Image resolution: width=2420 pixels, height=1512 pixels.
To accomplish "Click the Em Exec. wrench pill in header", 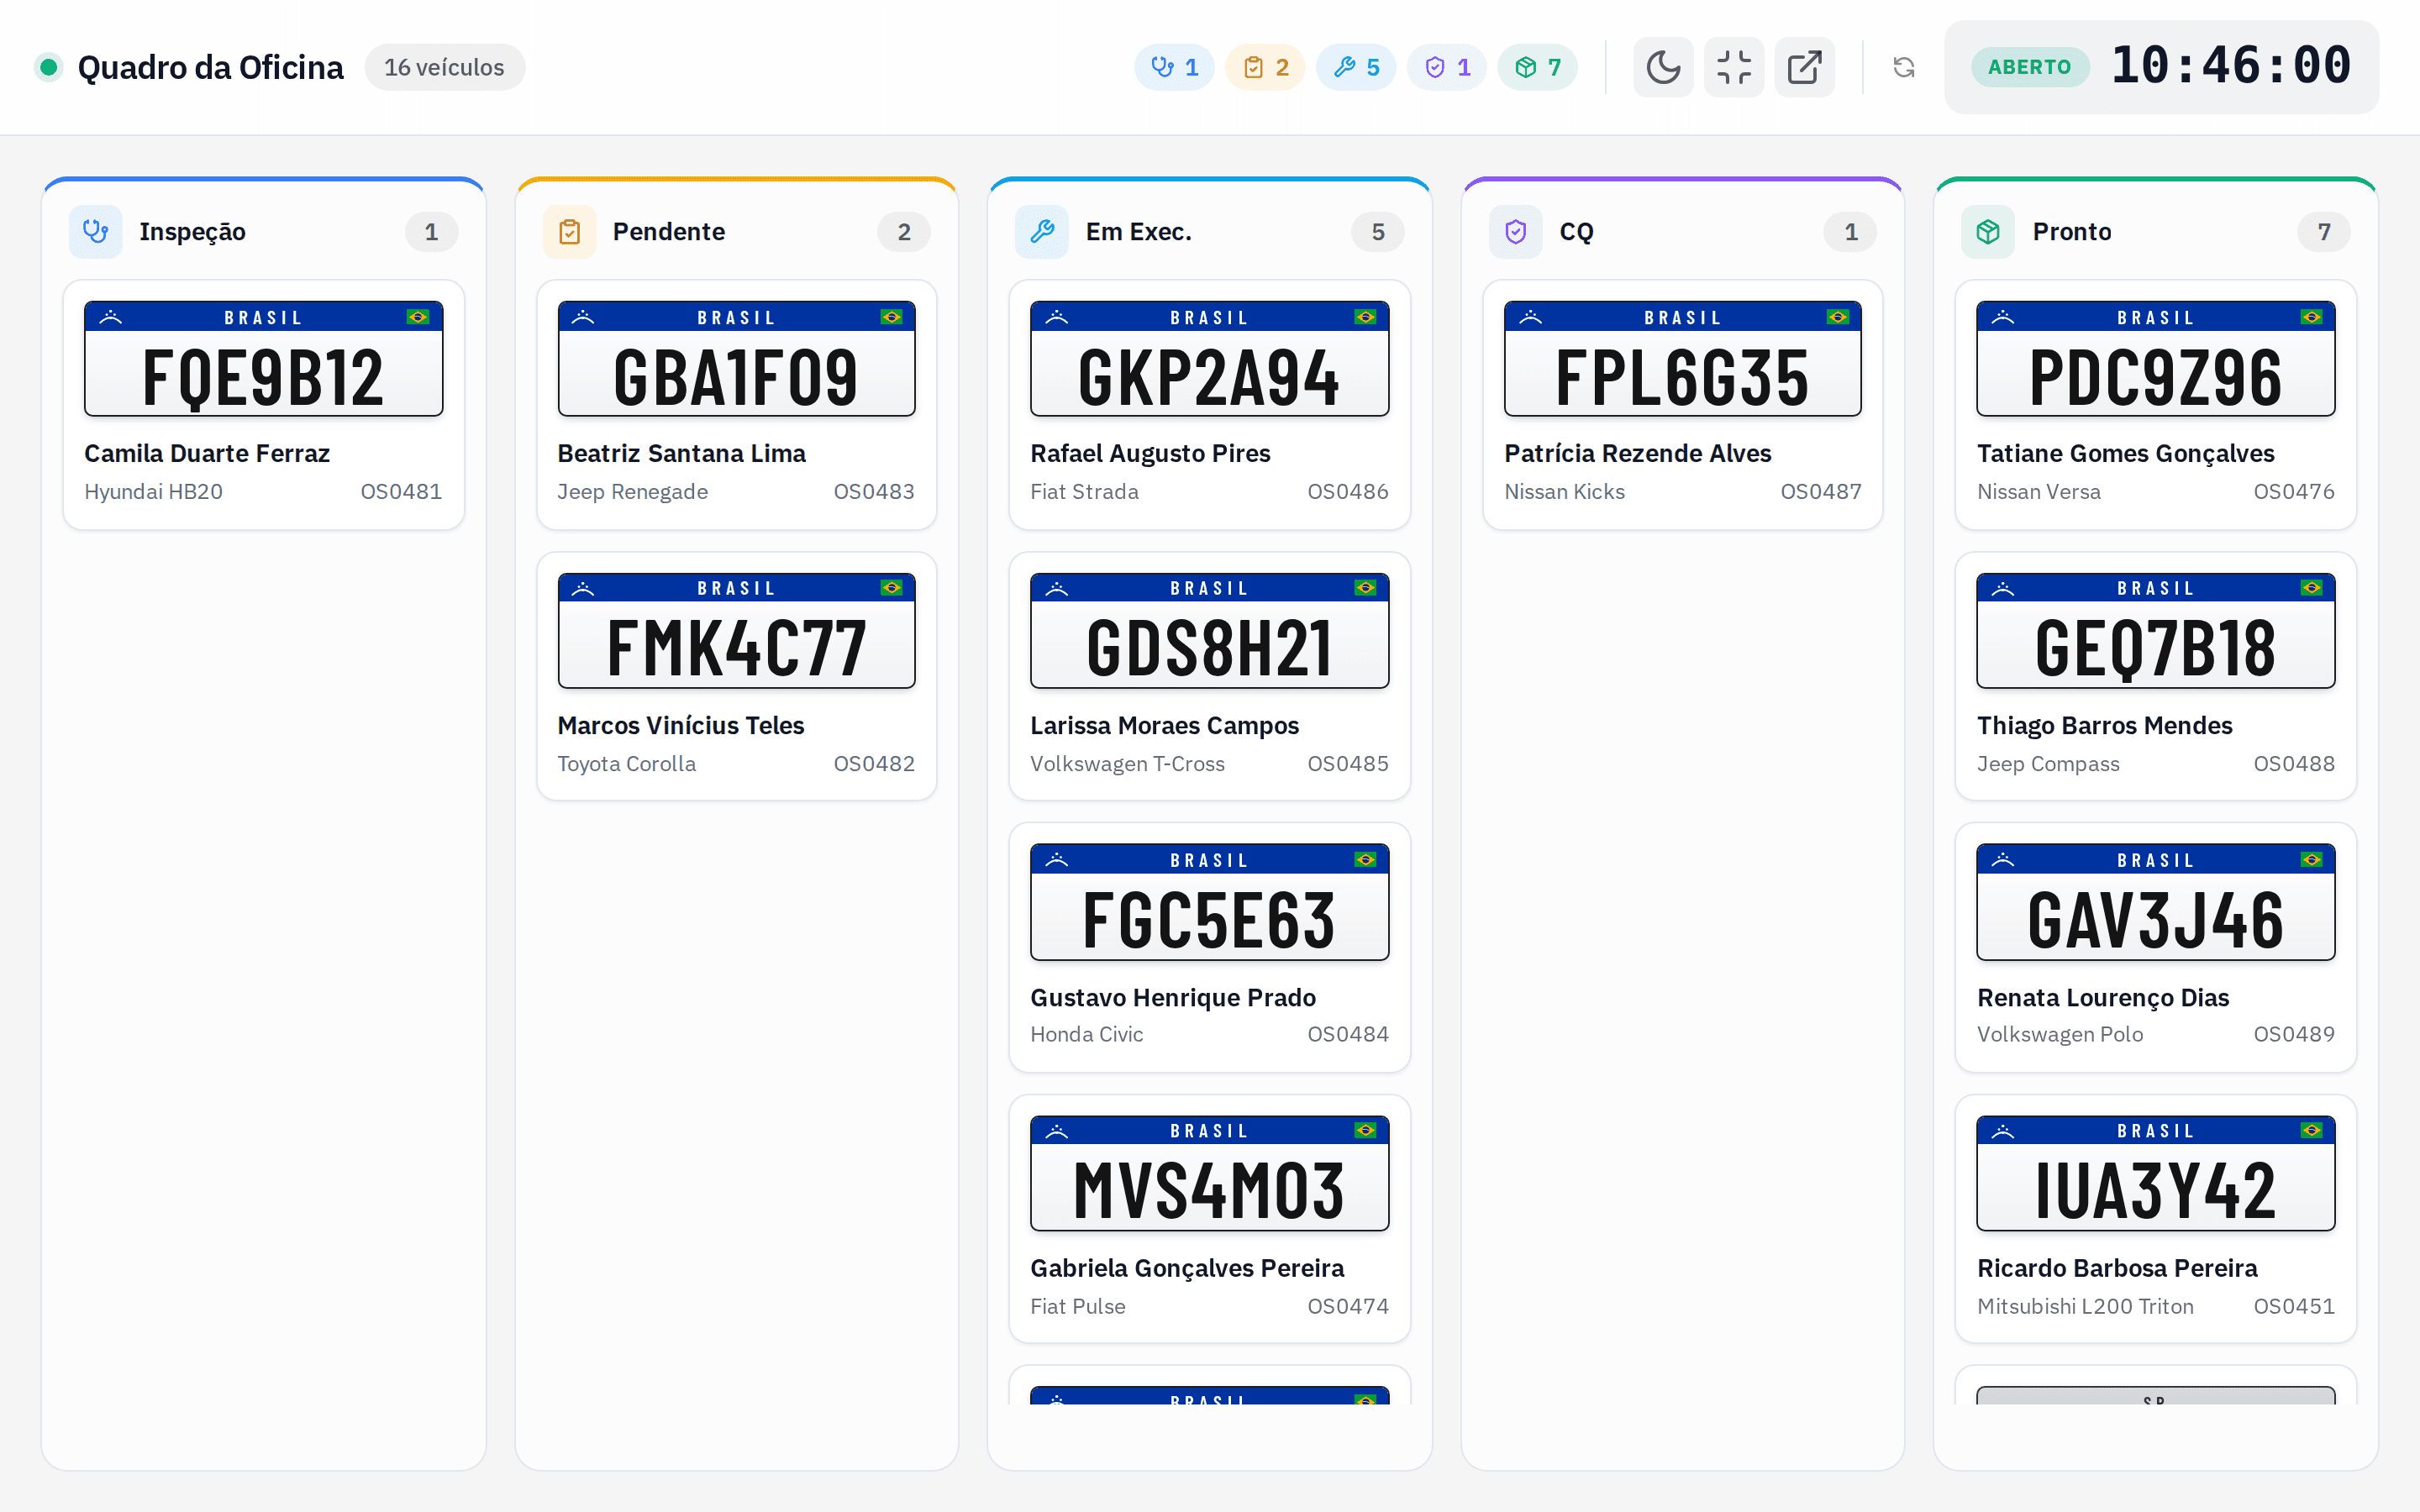I will 1356,67.
